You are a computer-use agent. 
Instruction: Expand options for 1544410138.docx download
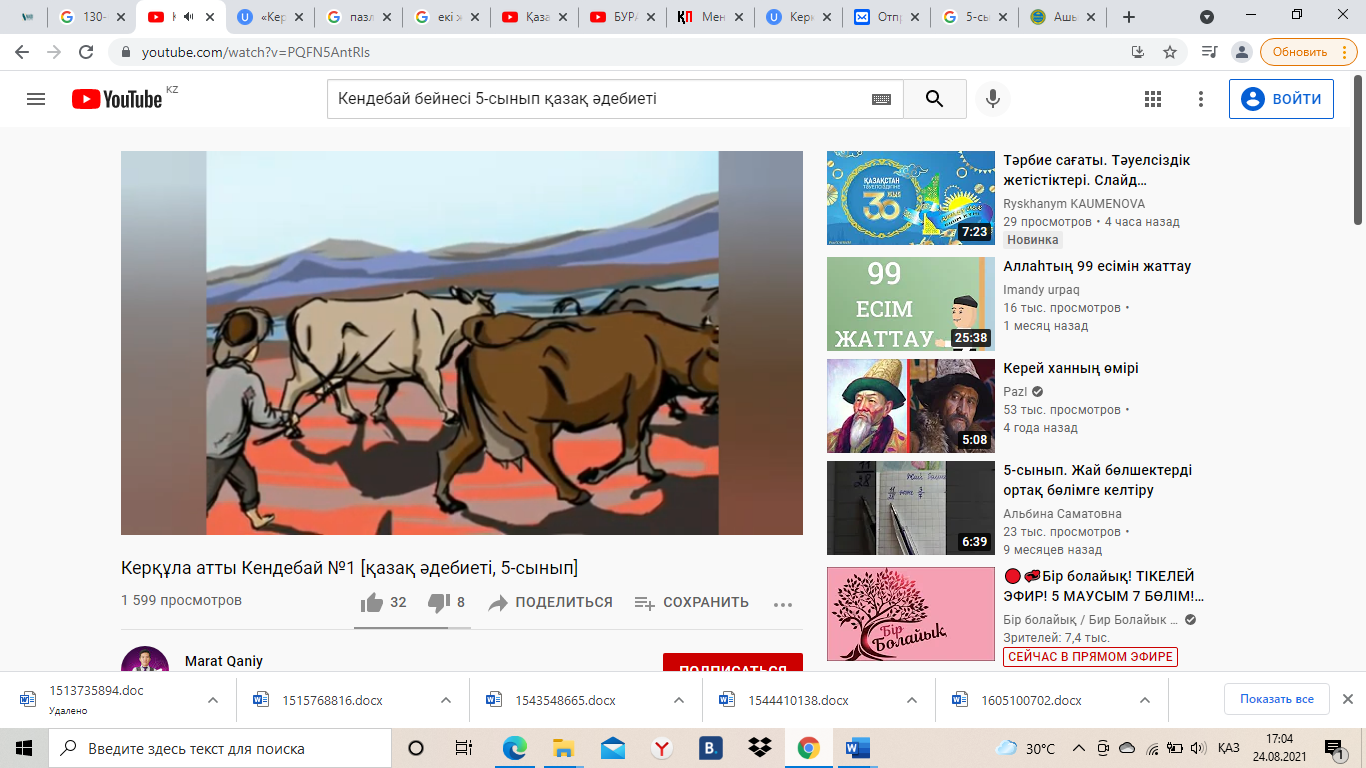(912, 700)
